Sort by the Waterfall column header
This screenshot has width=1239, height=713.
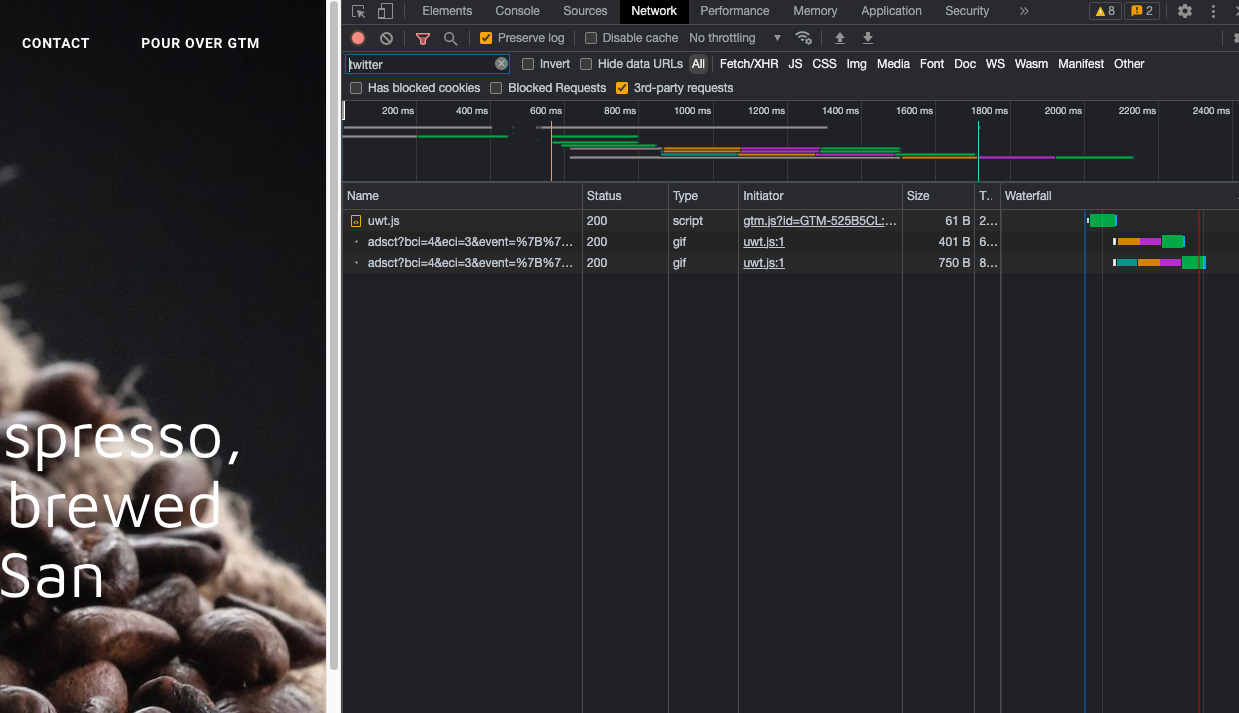click(x=1119, y=196)
